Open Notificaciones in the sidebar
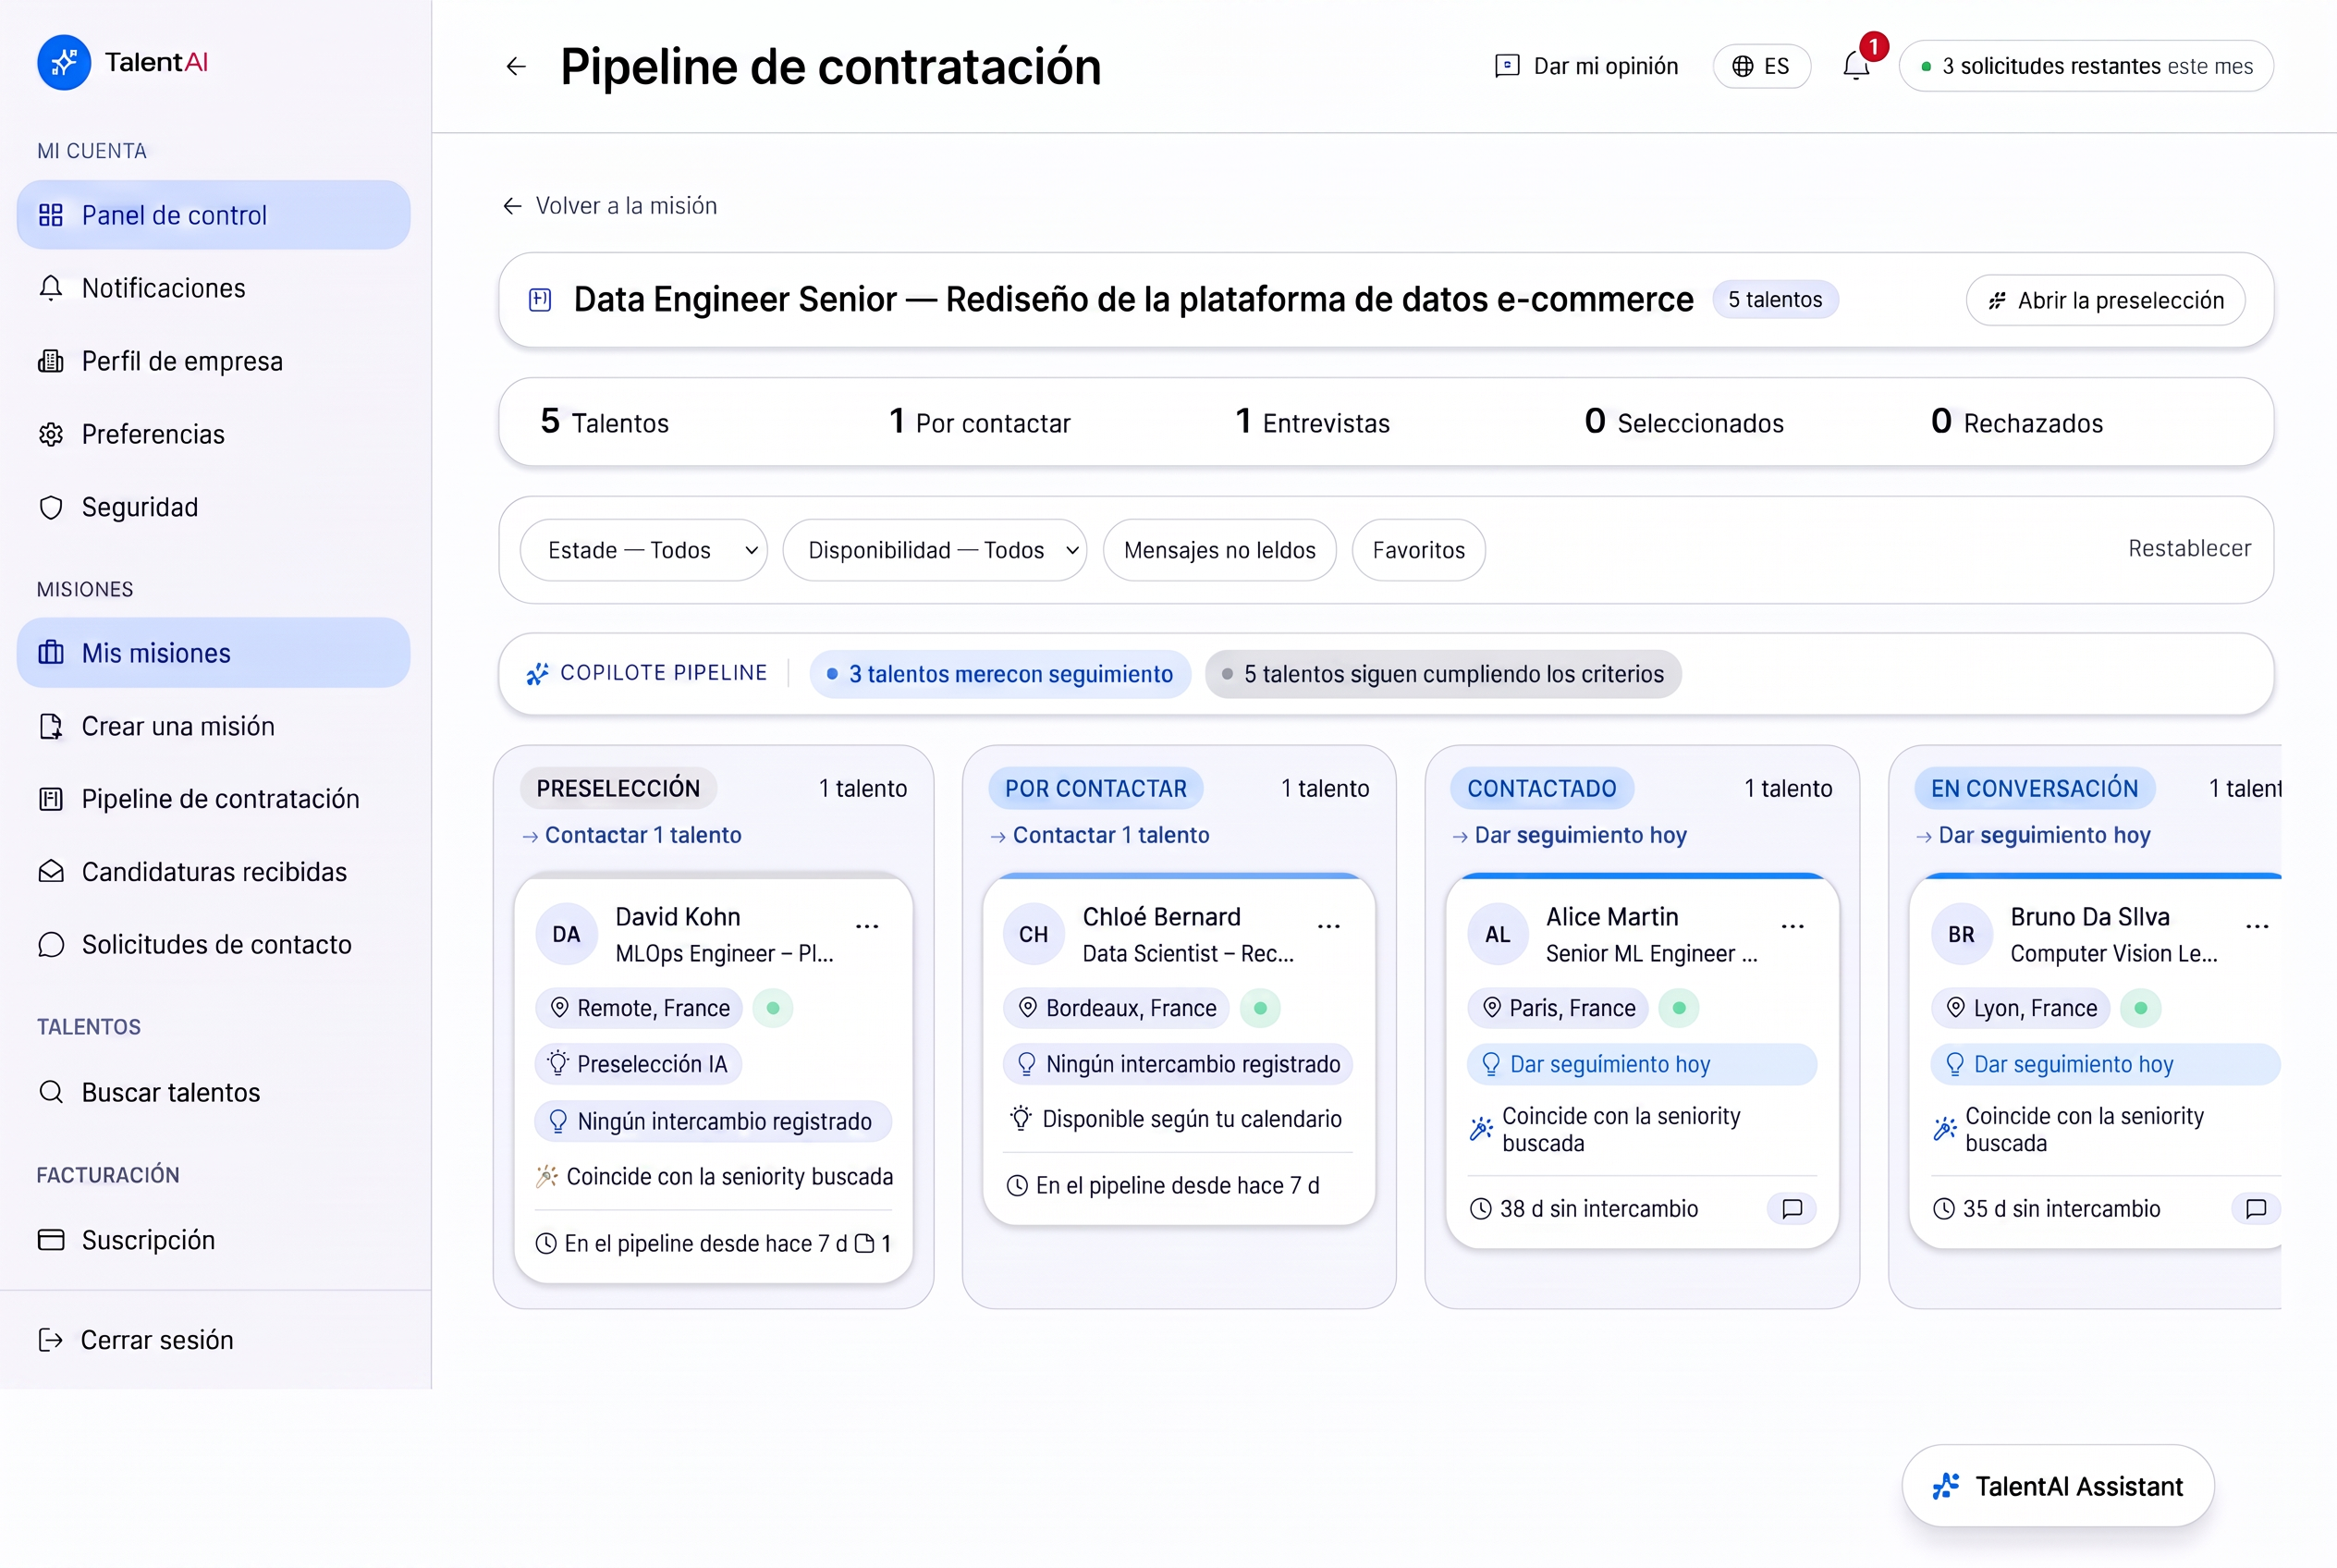The image size is (2337, 1568). (x=213, y=288)
